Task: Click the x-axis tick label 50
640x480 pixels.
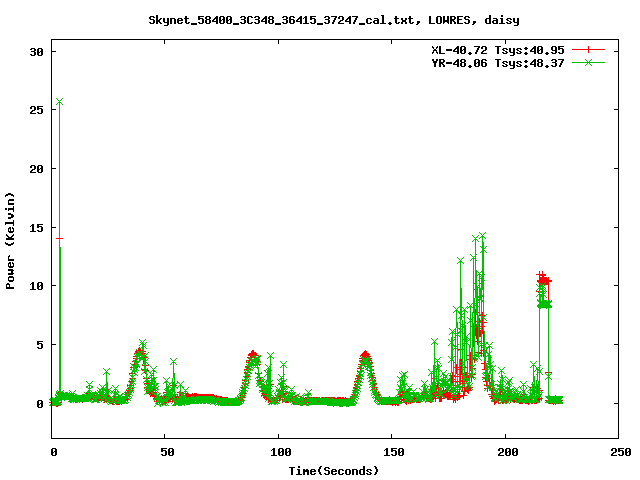Action: (167, 452)
